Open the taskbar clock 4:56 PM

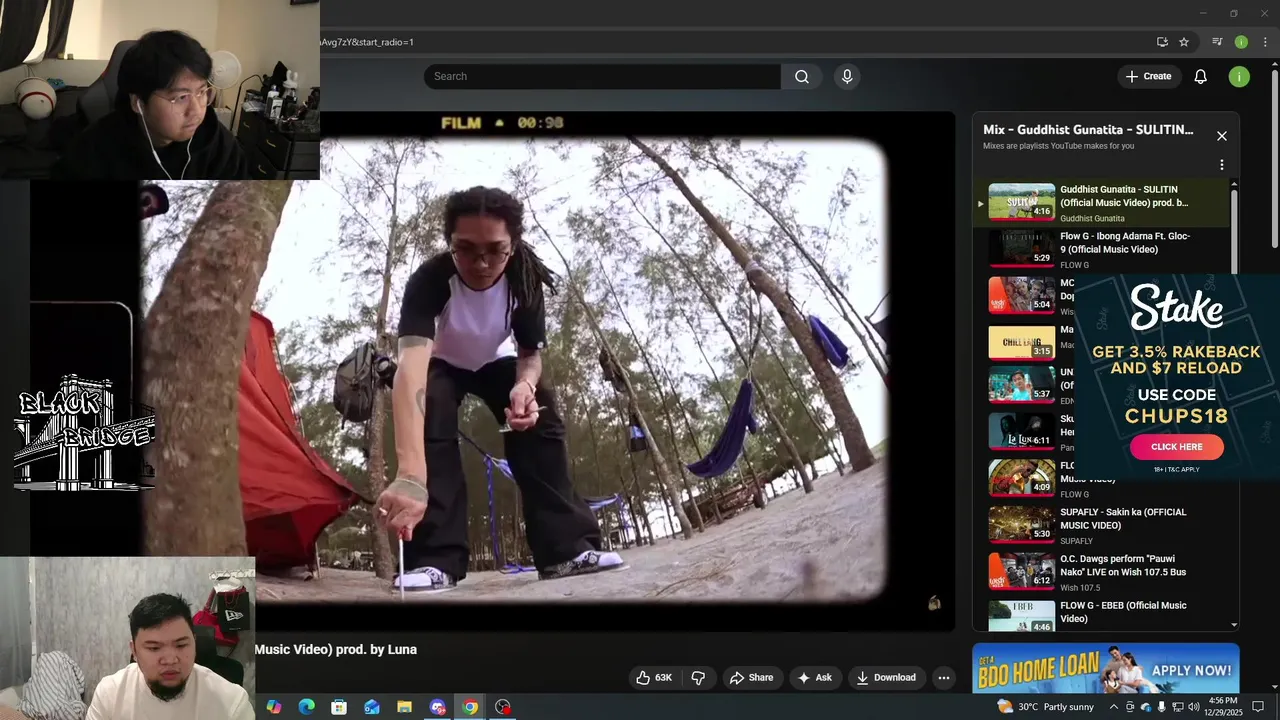click(1223, 707)
